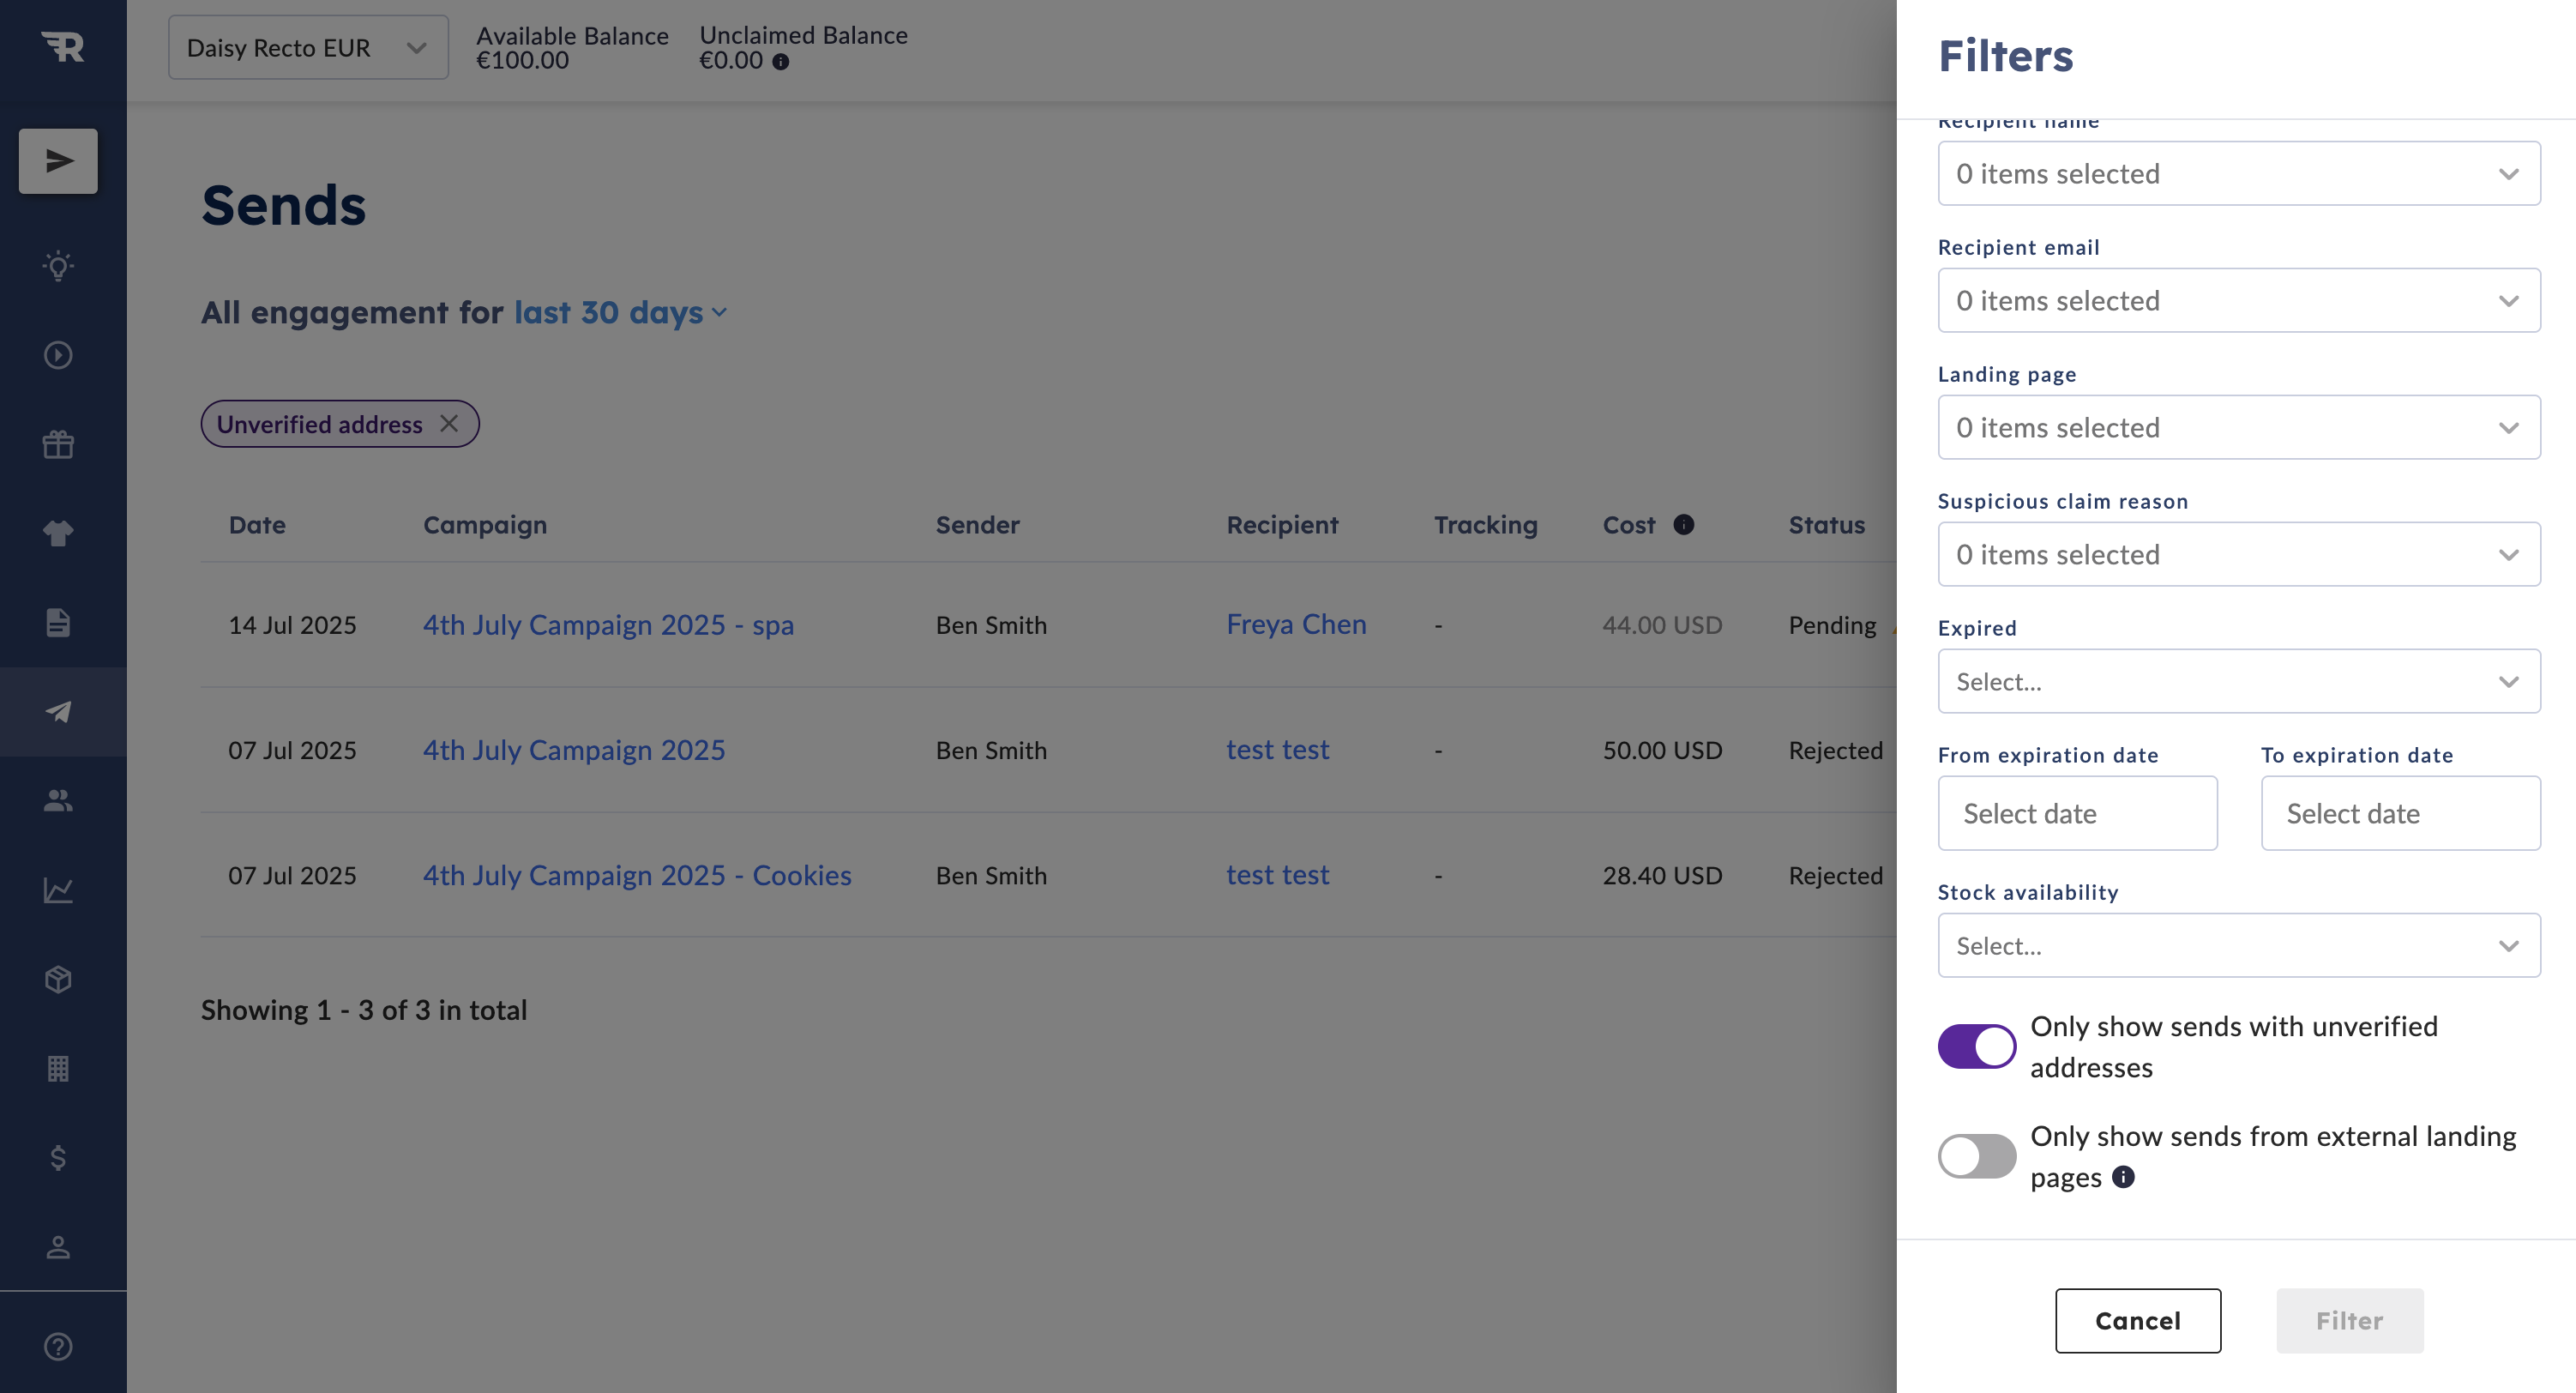Open the gift box sidebar icon
Screen dimensions: 2576x1393
(58, 444)
